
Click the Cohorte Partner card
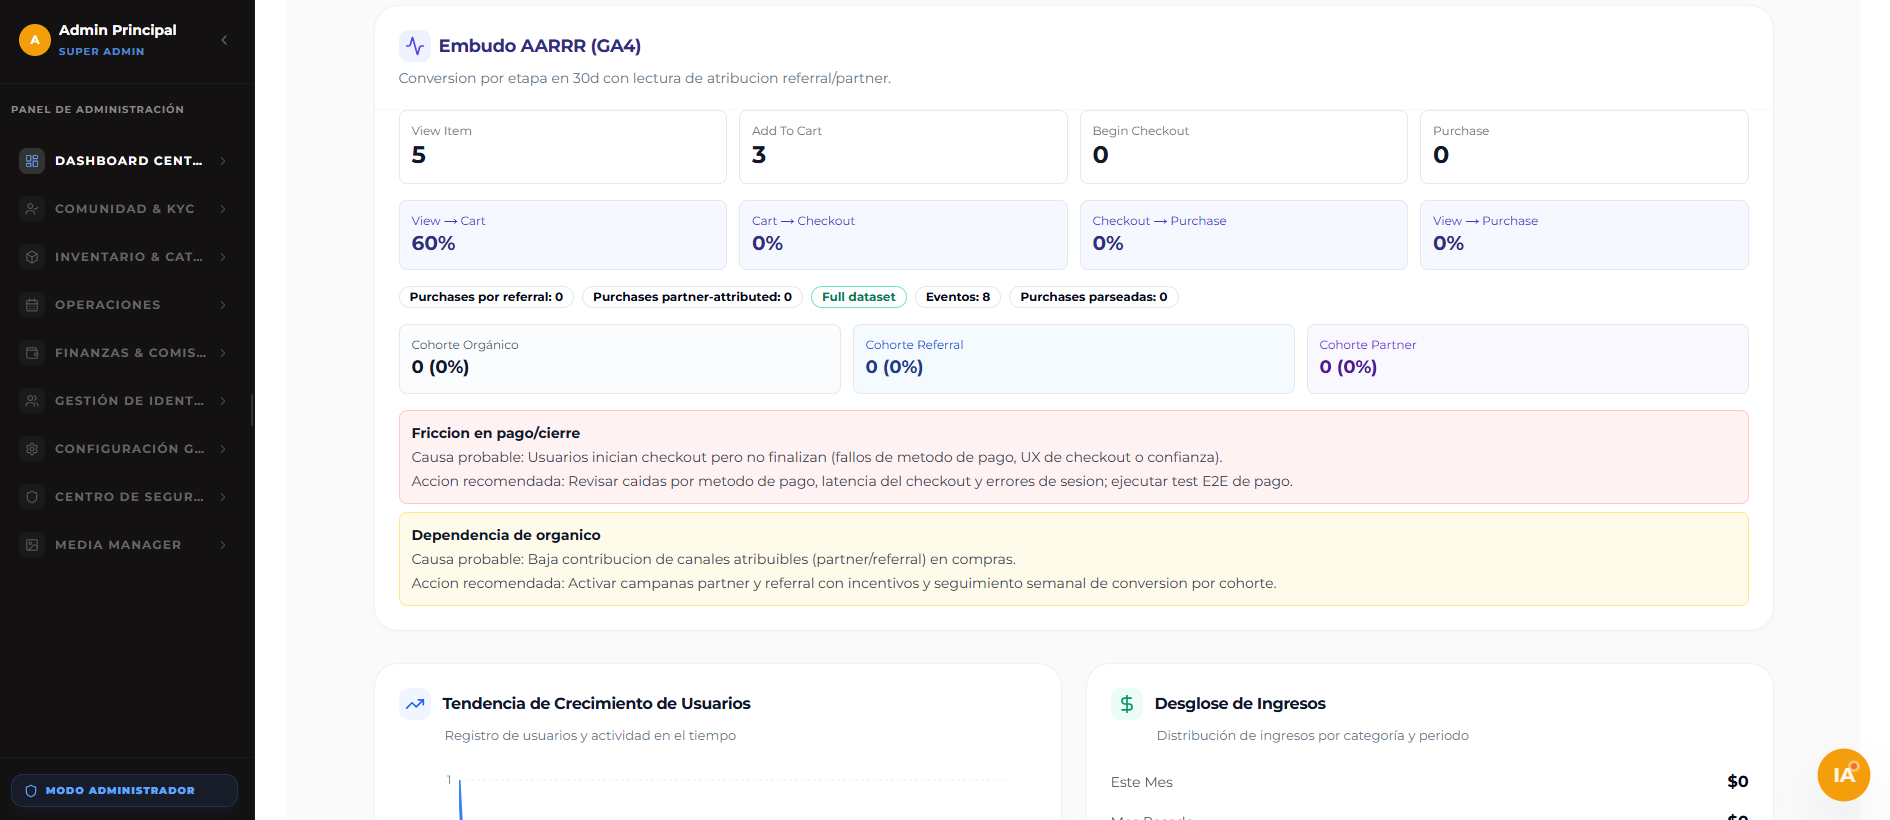pyautogui.click(x=1528, y=359)
